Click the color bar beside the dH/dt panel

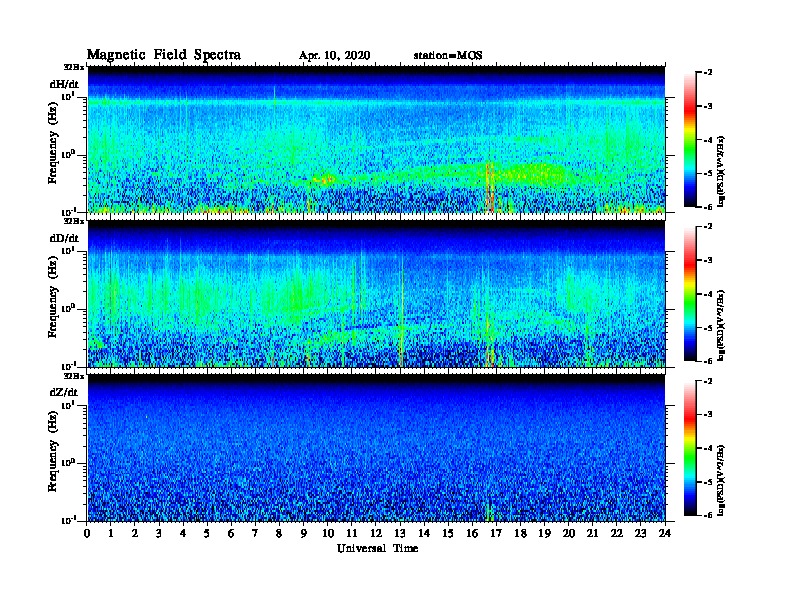click(x=690, y=139)
